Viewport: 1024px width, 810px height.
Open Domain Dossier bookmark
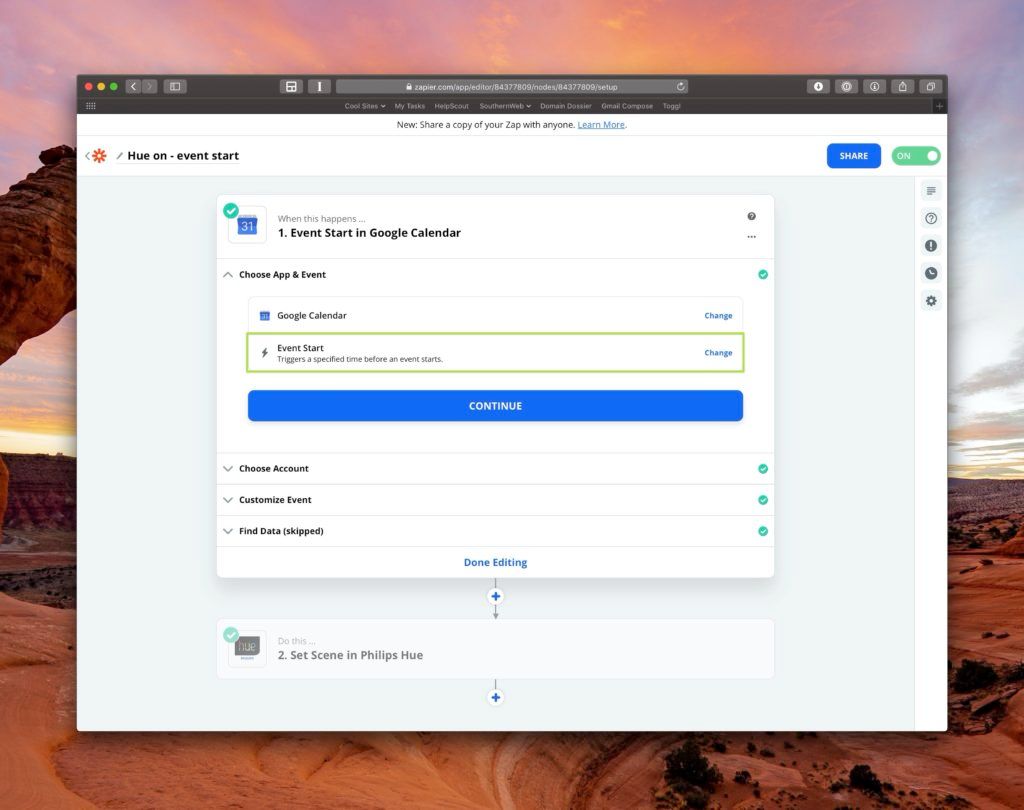(566, 106)
